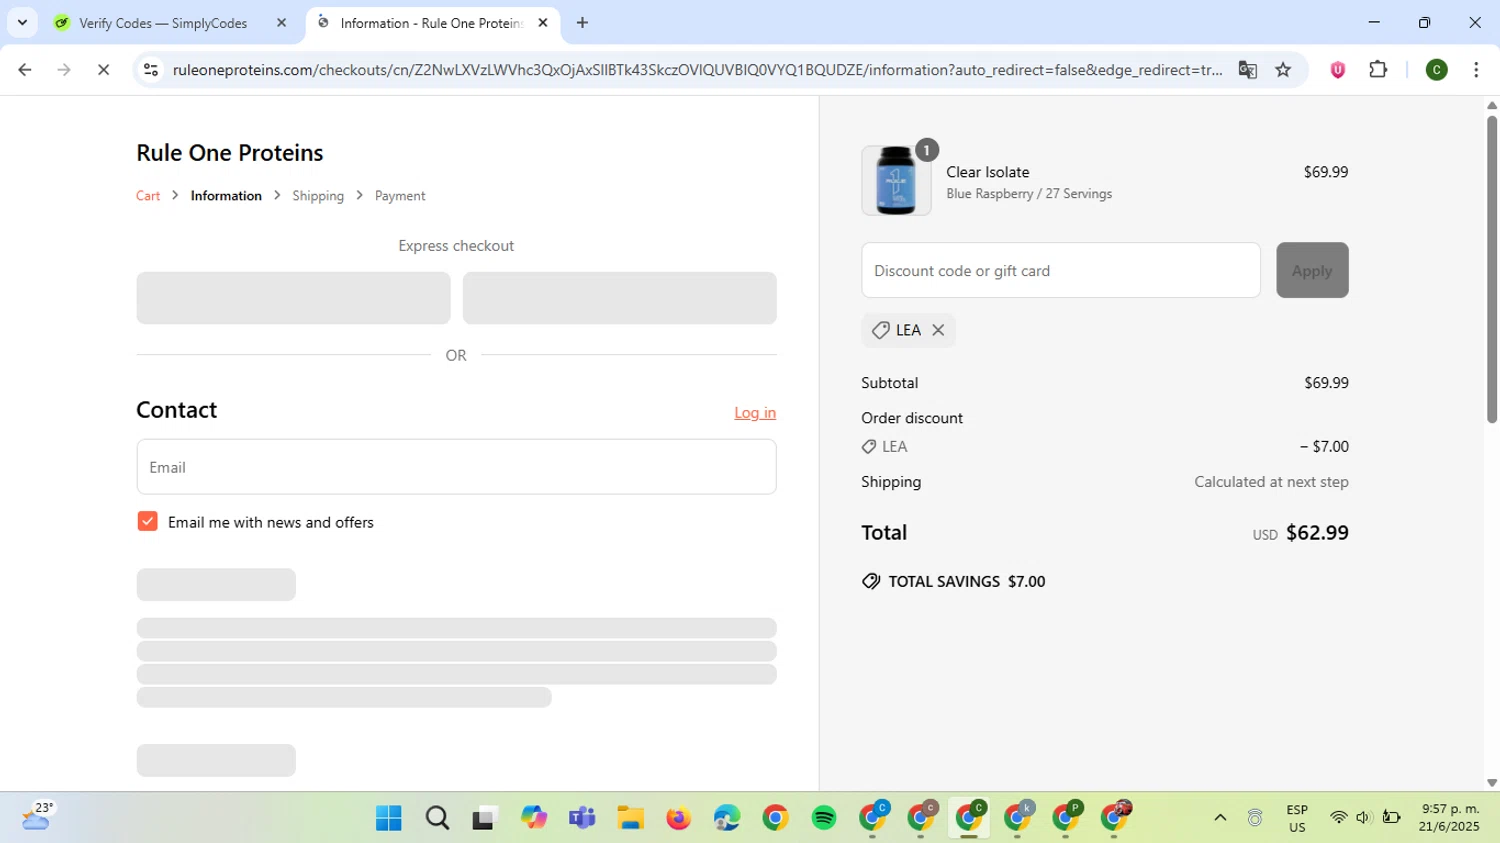Click the Blue Raspberry / 27 Servings text
The width and height of the screenshot is (1500, 843).
coord(1029,194)
